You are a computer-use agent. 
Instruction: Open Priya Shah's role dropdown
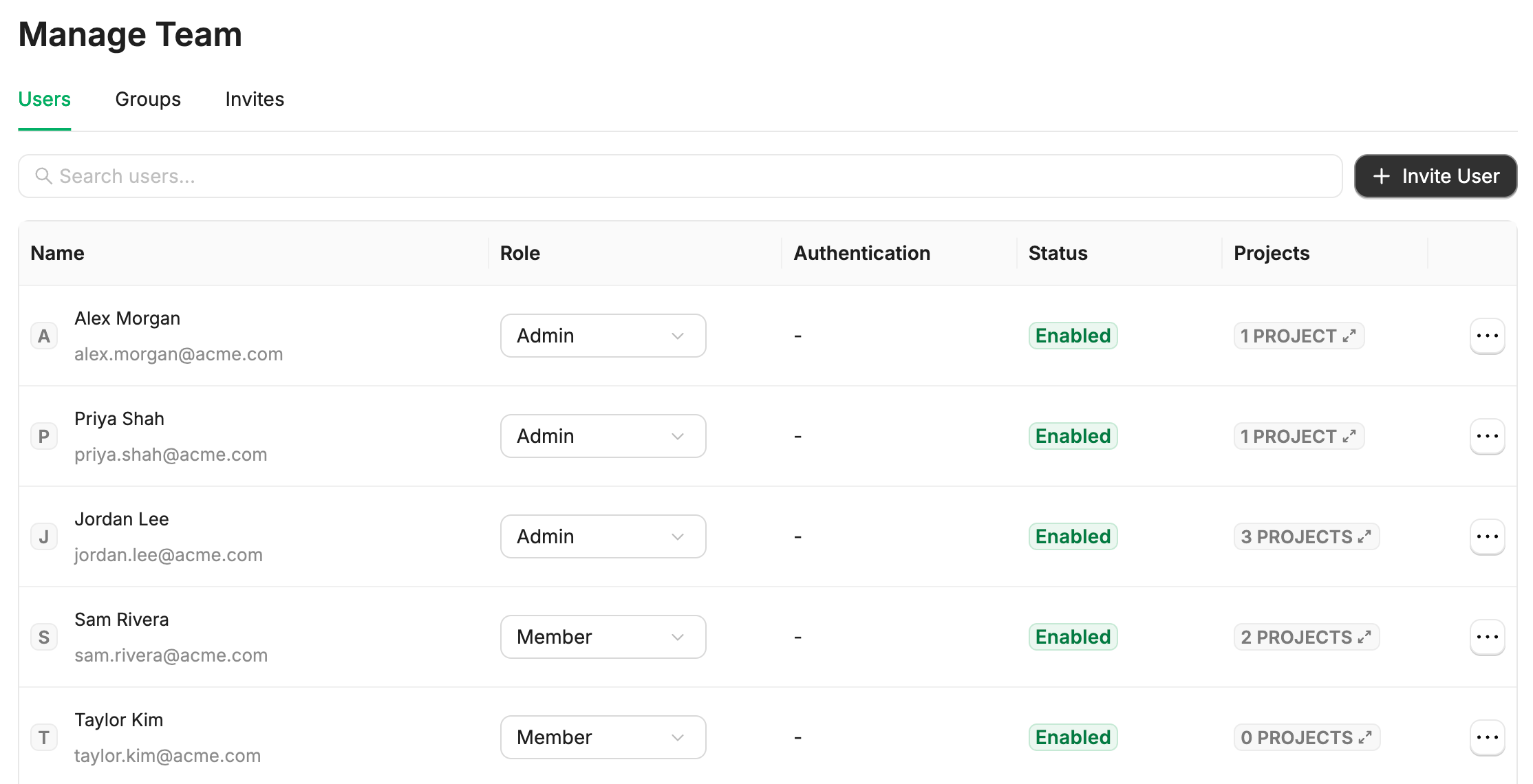point(603,436)
